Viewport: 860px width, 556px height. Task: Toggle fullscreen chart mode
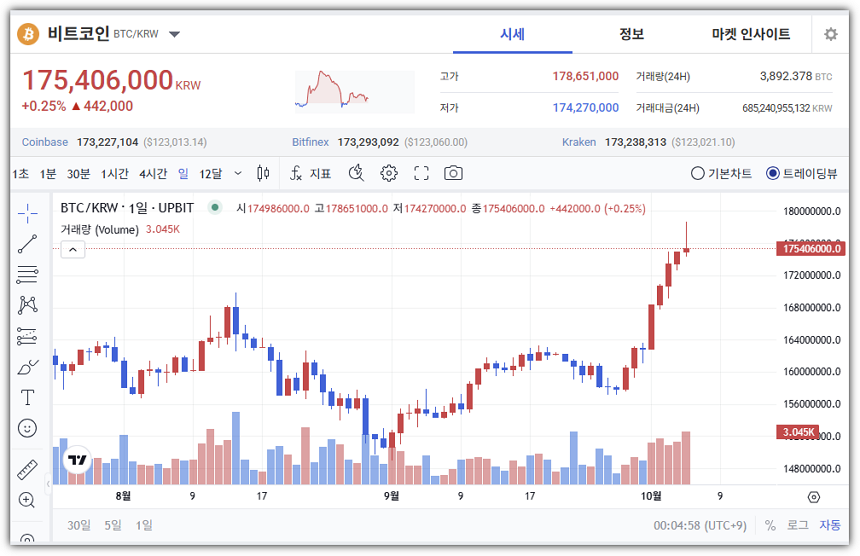[x=421, y=173]
